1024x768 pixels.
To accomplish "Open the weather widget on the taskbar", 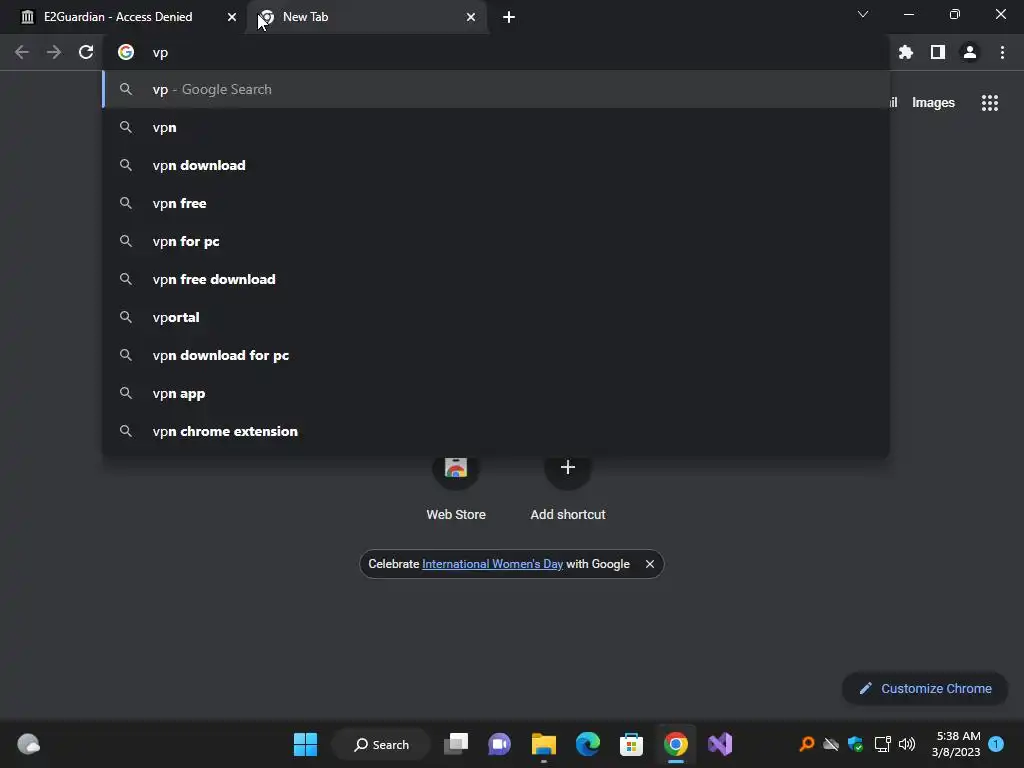I will pyautogui.click(x=28, y=744).
